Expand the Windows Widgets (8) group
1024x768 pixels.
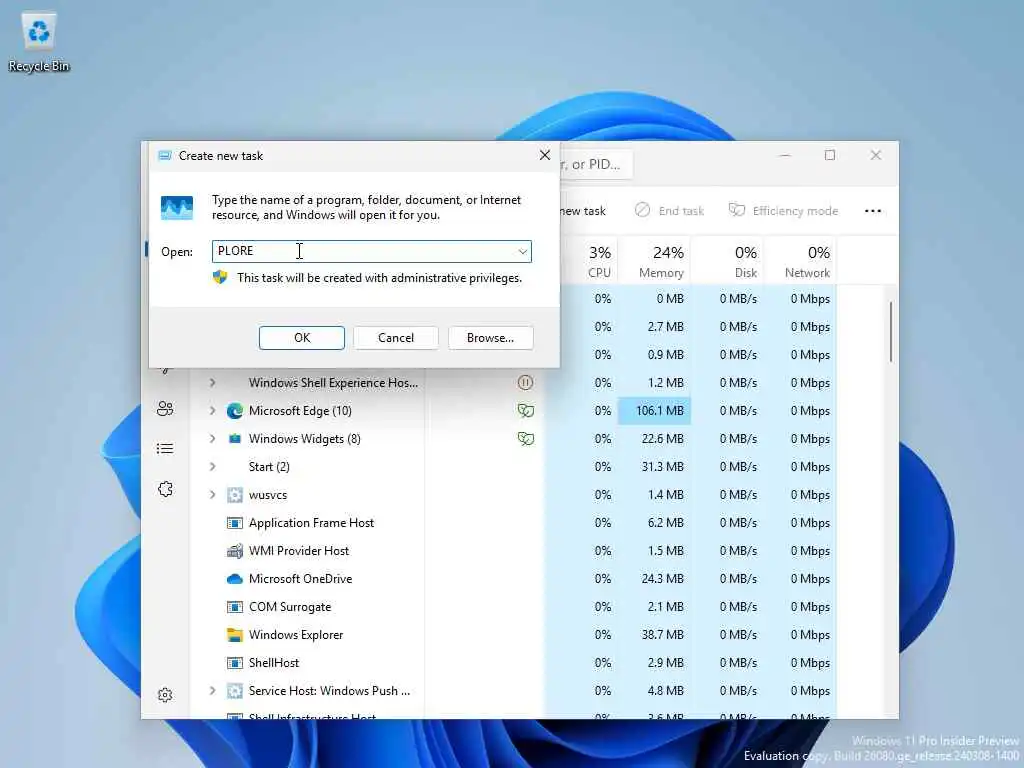212,439
